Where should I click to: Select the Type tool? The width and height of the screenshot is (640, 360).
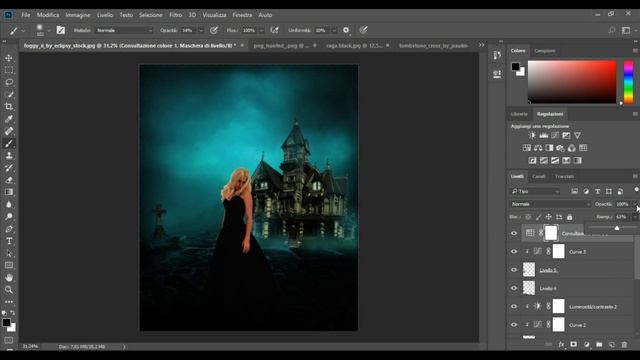(9, 241)
